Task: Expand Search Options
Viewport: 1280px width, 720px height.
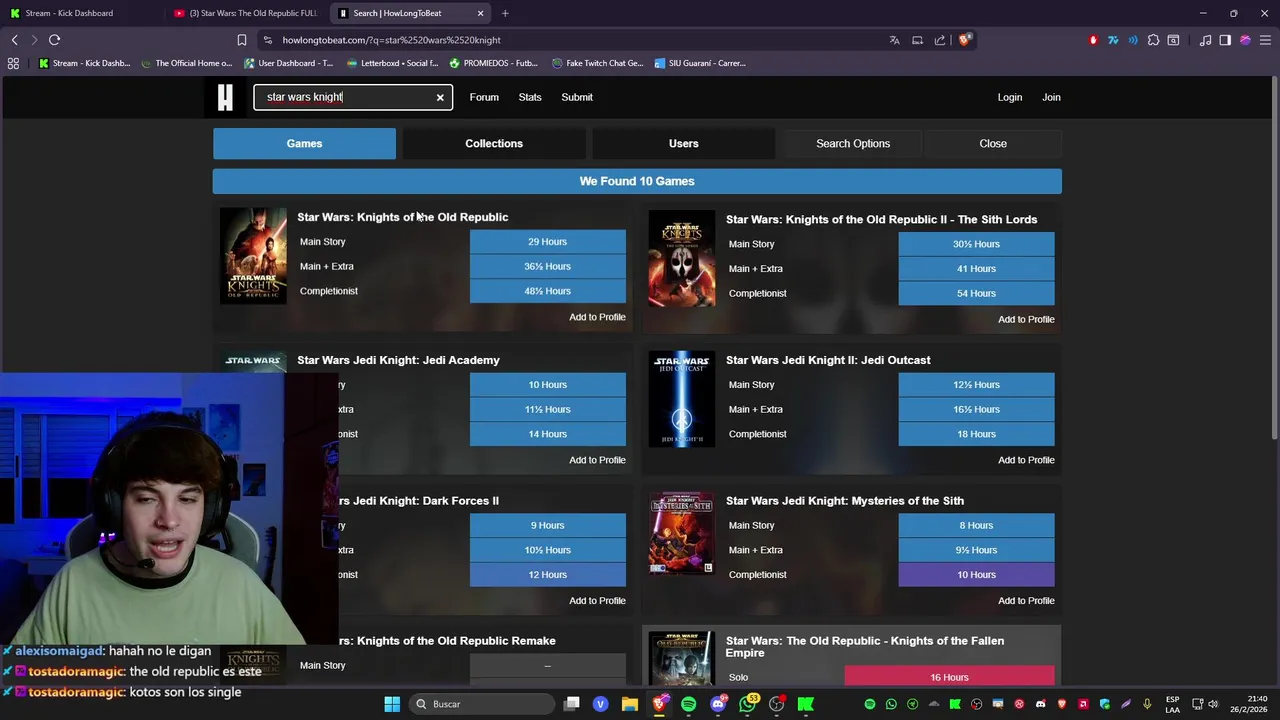Action: (853, 143)
